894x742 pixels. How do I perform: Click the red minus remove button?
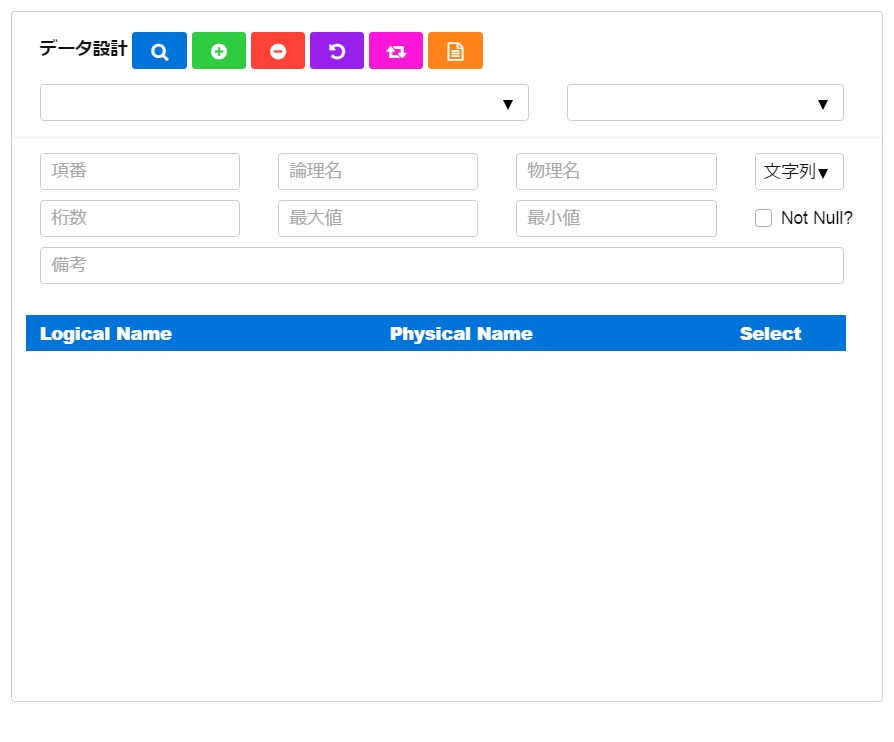pyautogui.click(x=278, y=51)
